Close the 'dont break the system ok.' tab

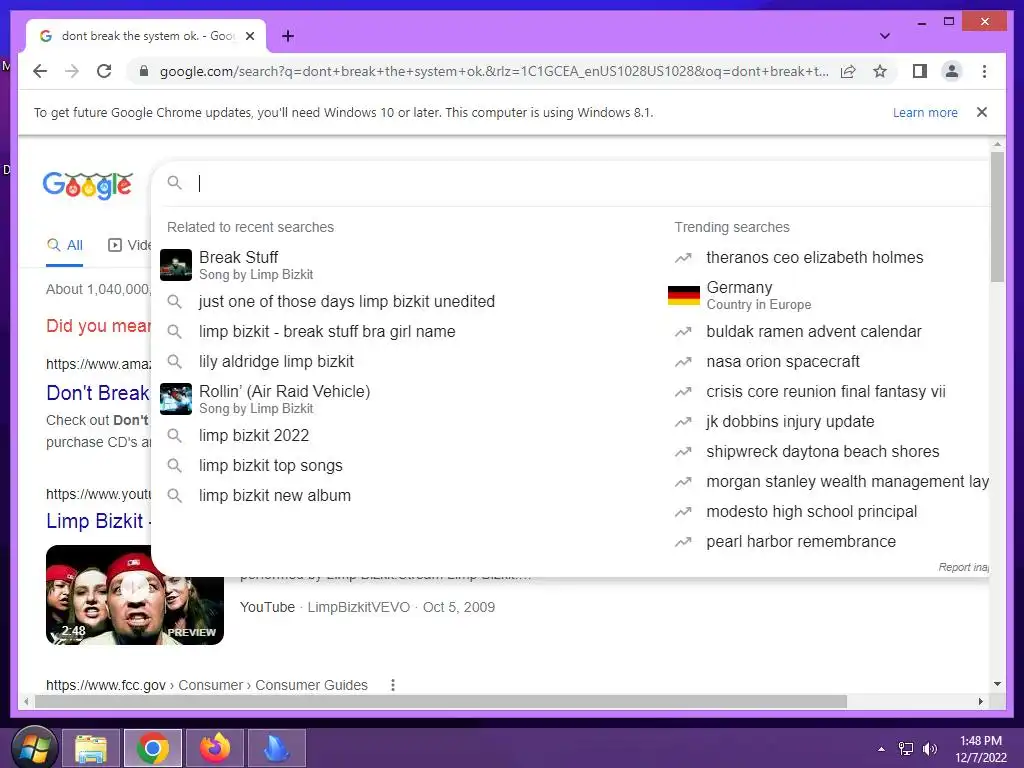(x=249, y=36)
